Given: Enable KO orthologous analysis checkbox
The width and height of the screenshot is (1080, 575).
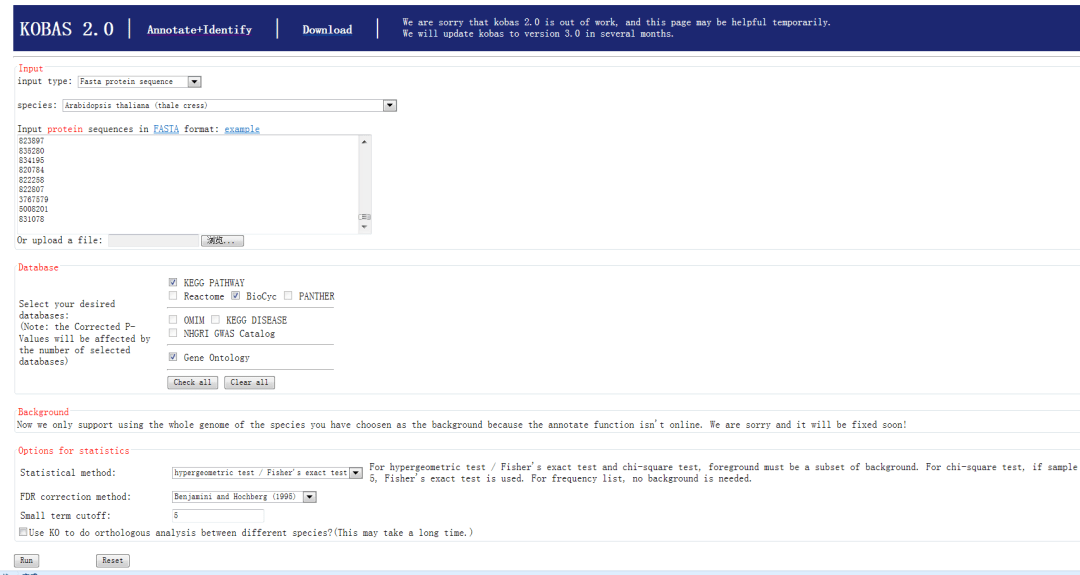Looking at the screenshot, I should tap(23, 532).
